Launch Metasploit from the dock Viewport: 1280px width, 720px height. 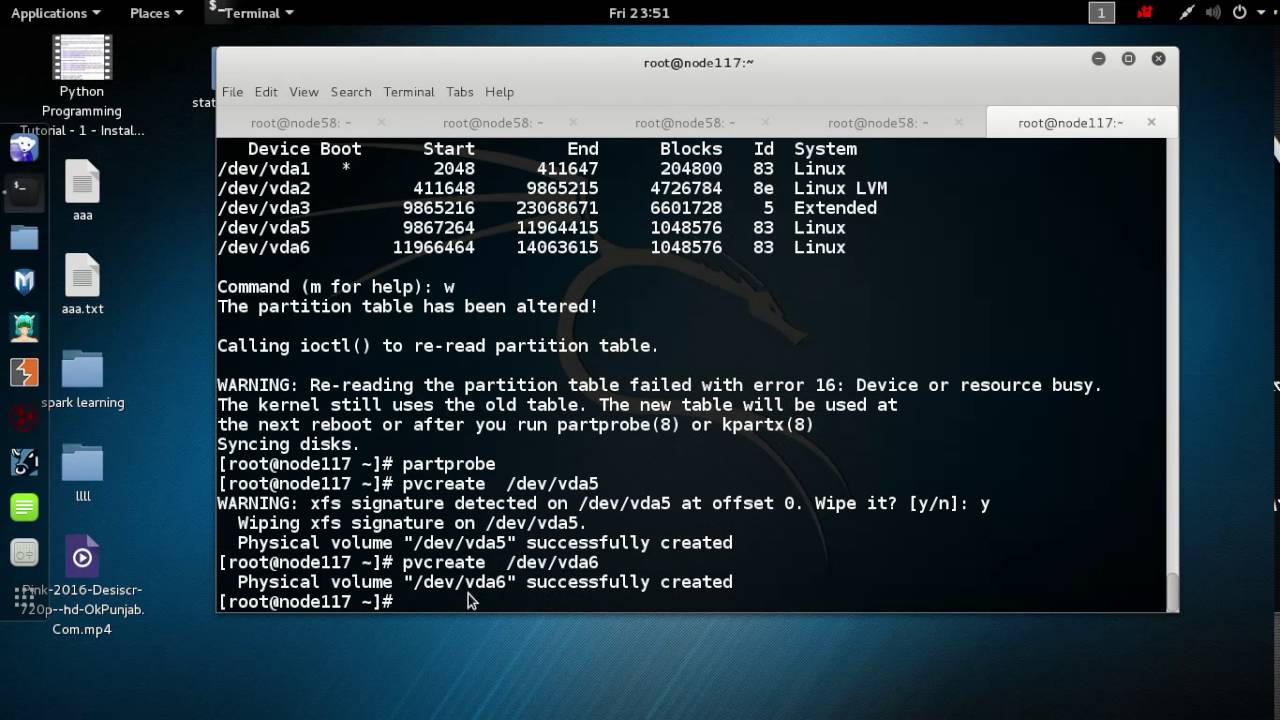(24, 282)
